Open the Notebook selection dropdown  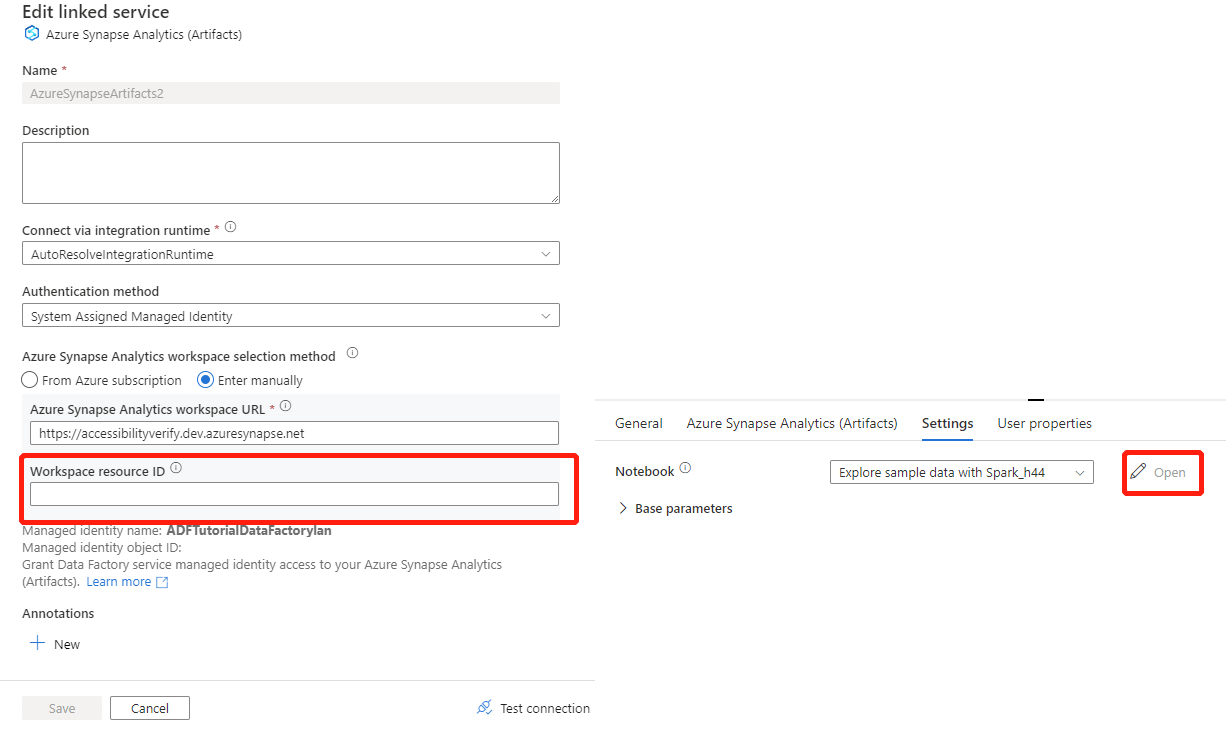pyautogui.click(x=962, y=472)
